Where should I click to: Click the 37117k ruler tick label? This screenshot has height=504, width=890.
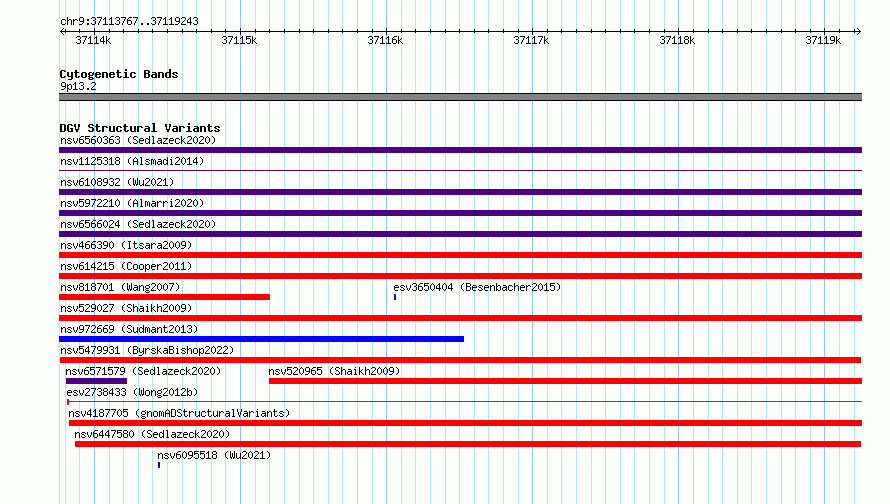[531, 40]
